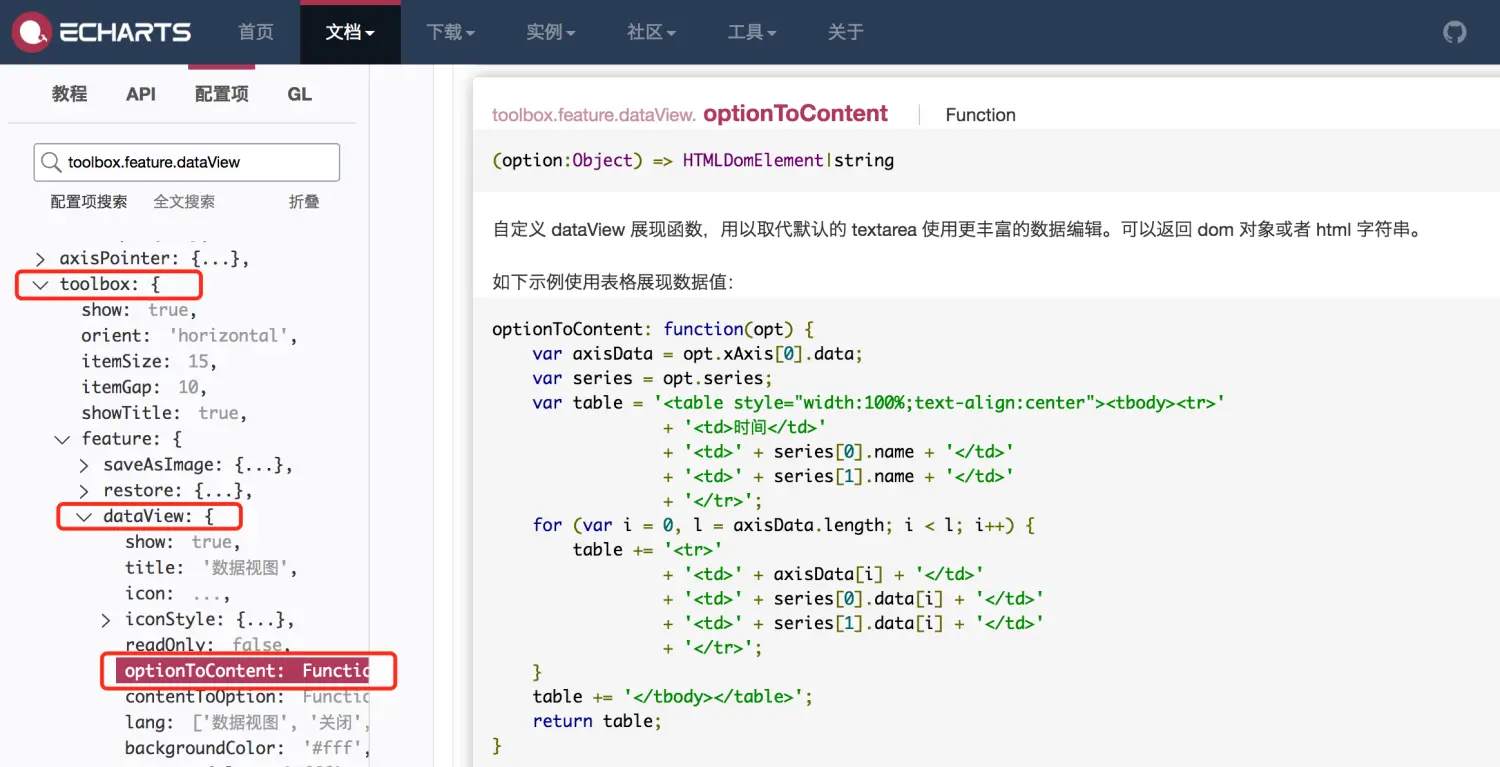The image size is (1500, 767).
Task: Select the contentToOption tree item
Action: [x=247, y=697]
